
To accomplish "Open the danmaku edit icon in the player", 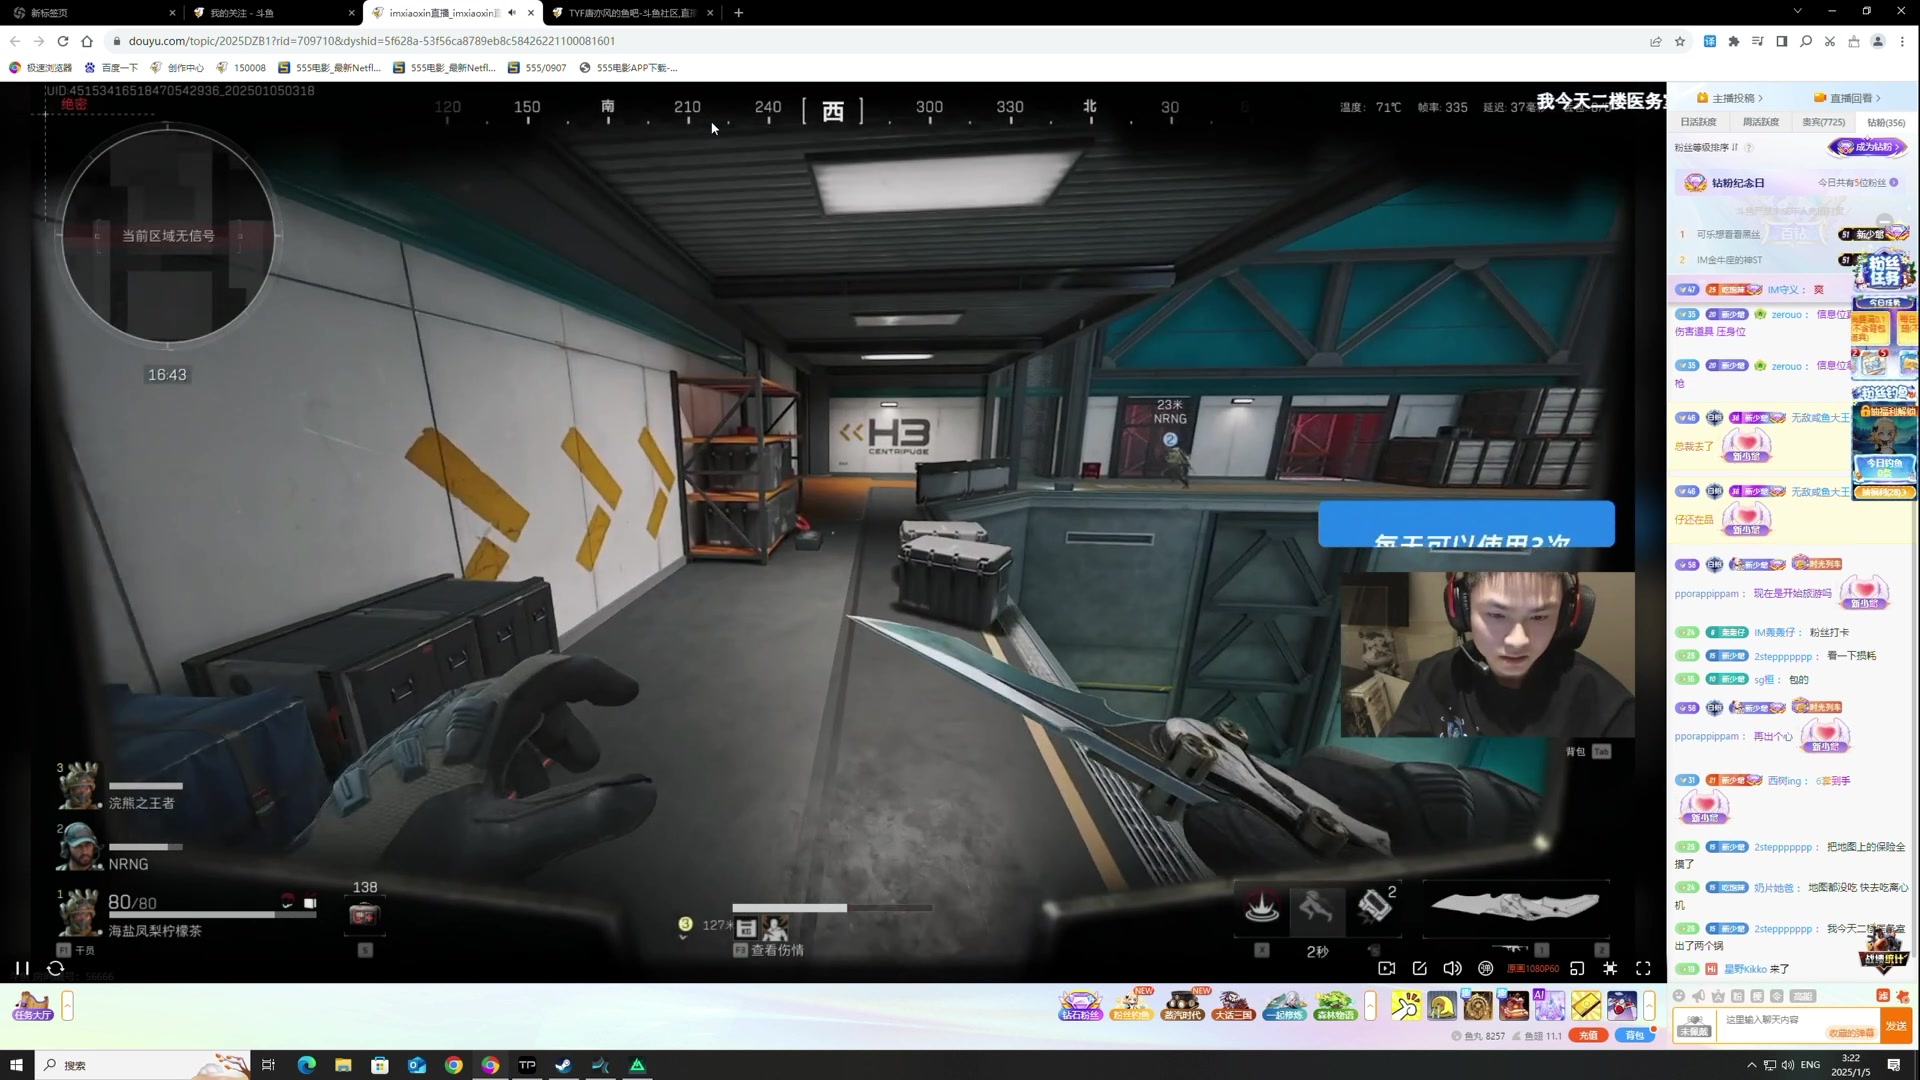I will (1419, 968).
